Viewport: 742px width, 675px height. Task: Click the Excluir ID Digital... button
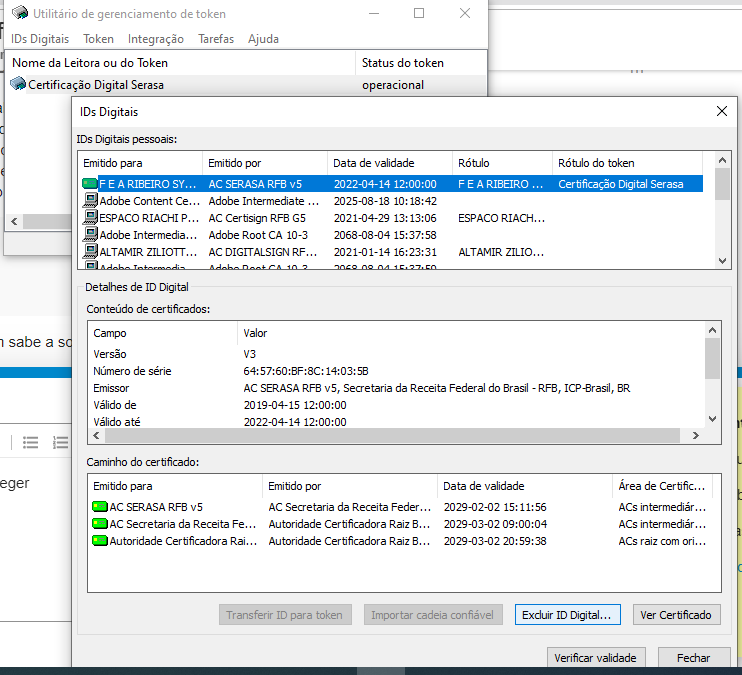pyautogui.click(x=567, y=614)
